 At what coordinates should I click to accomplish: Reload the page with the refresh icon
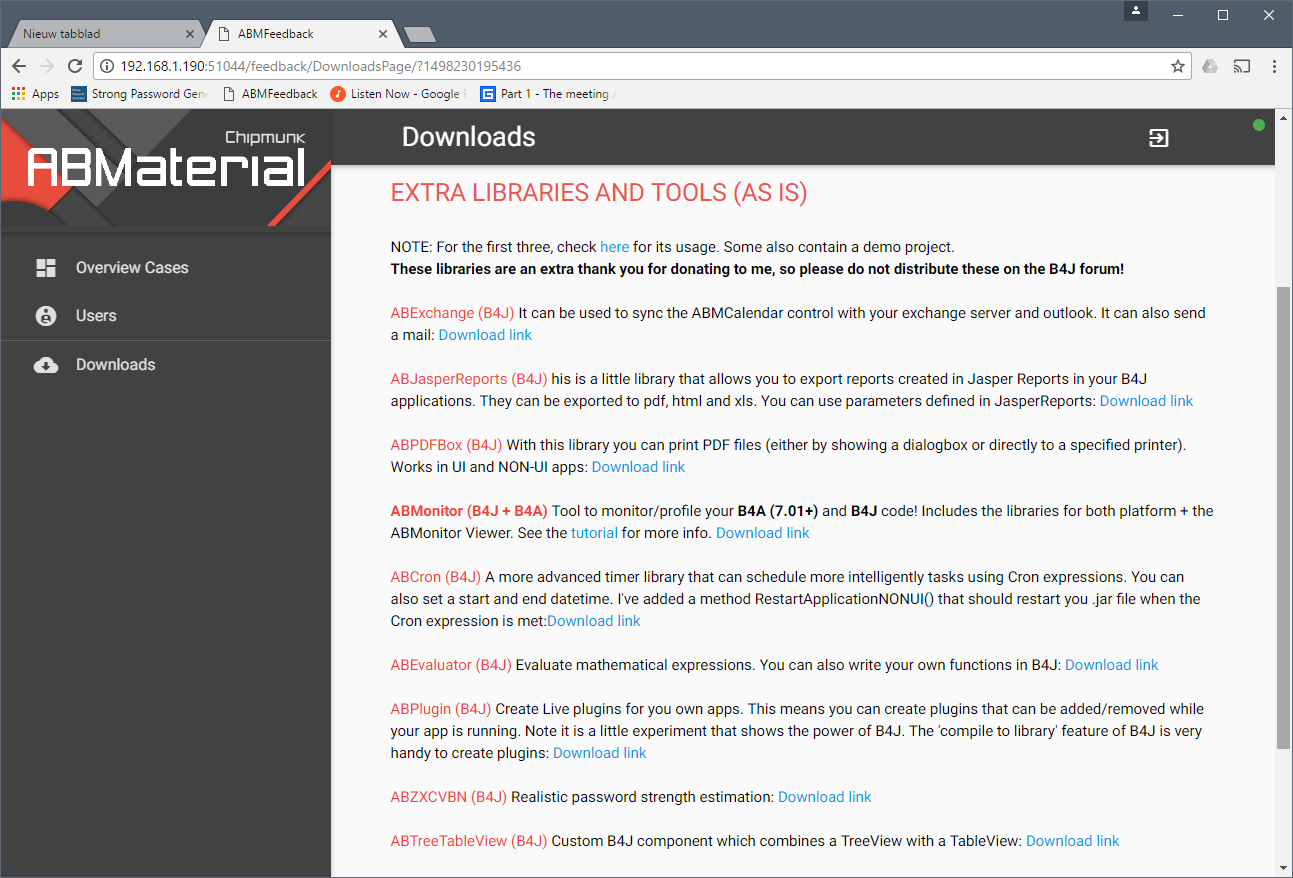[74, 65]
